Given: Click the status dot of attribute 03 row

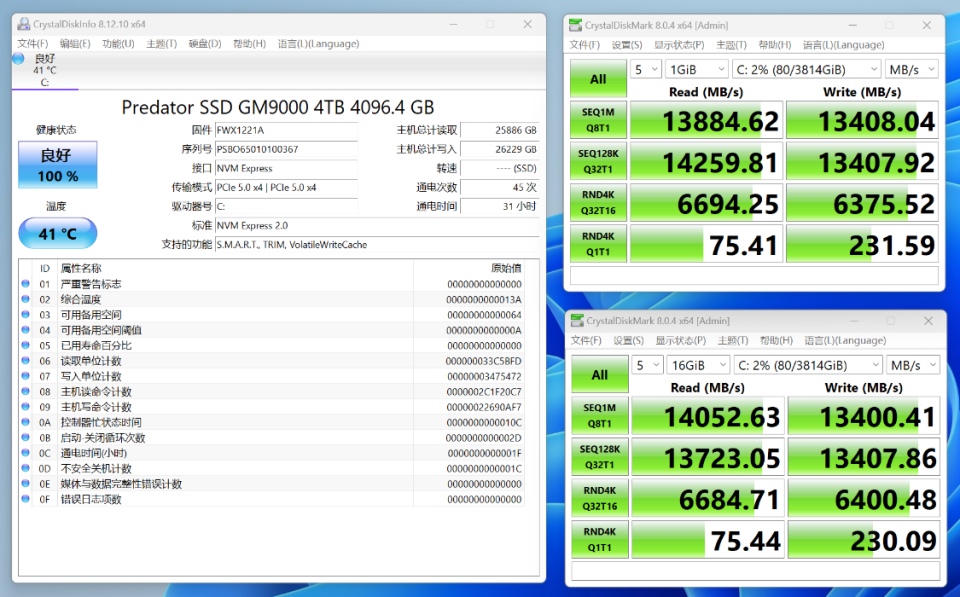Looking at the screenshot, I should pos(26,315).
